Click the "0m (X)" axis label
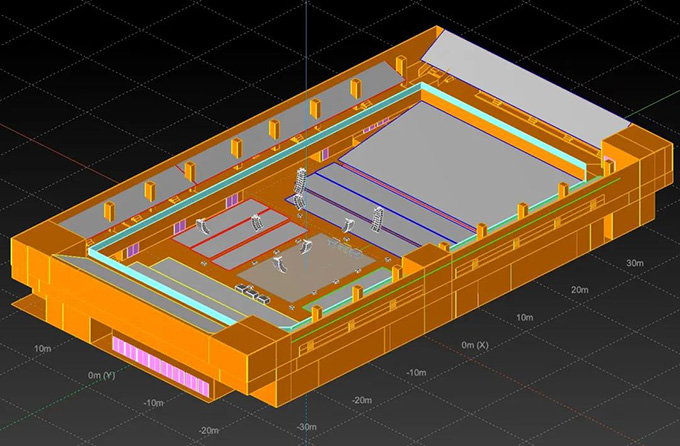The image size is (680, 446). pyautogui.click(x=475, y=345)
